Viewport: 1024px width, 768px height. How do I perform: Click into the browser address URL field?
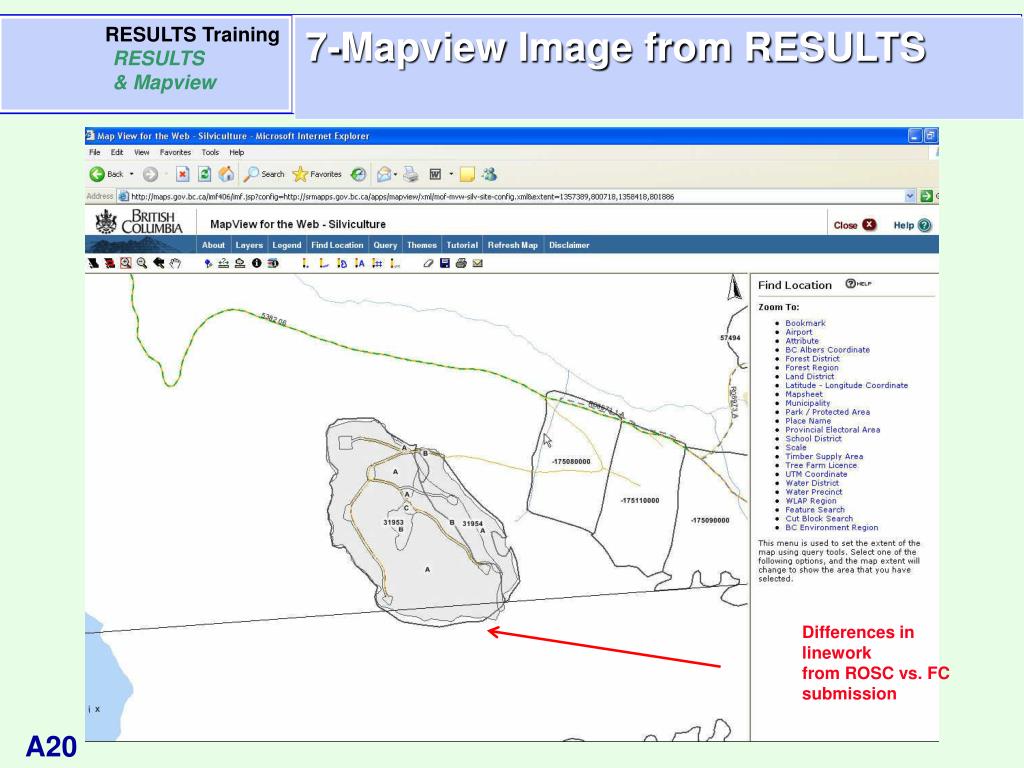(x=516, y=196)
